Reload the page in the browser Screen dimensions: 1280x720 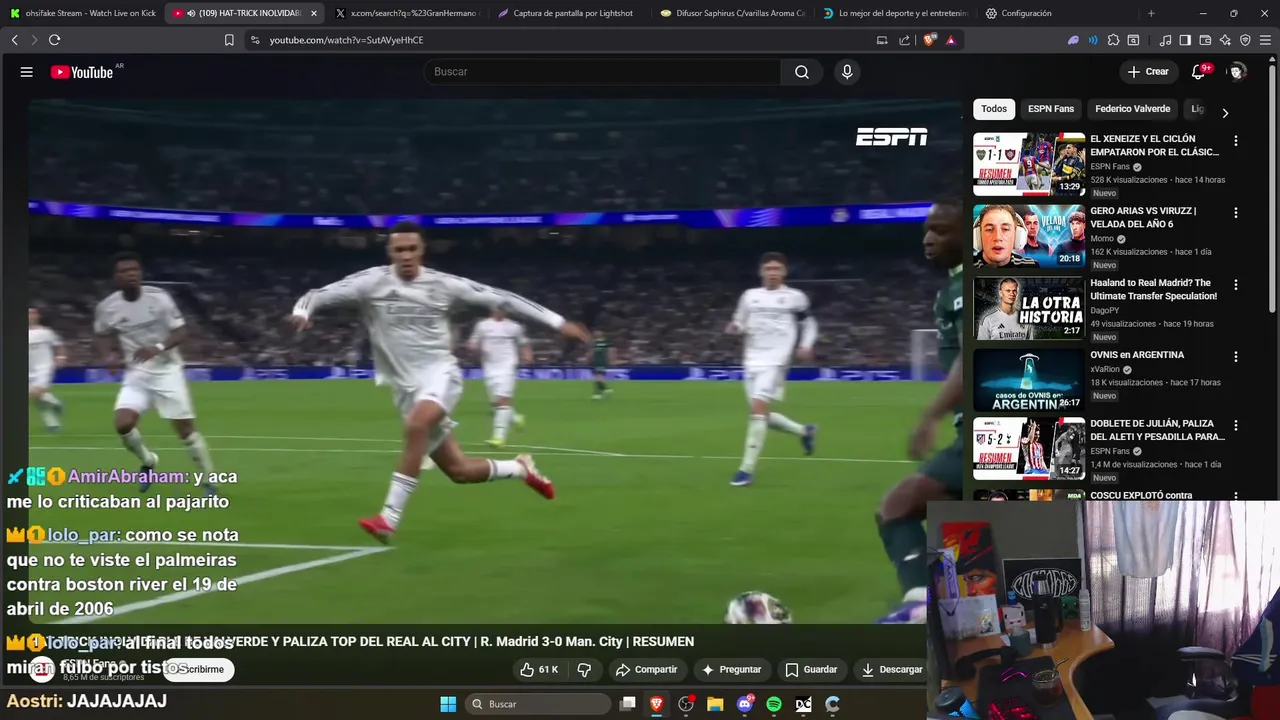54,40
